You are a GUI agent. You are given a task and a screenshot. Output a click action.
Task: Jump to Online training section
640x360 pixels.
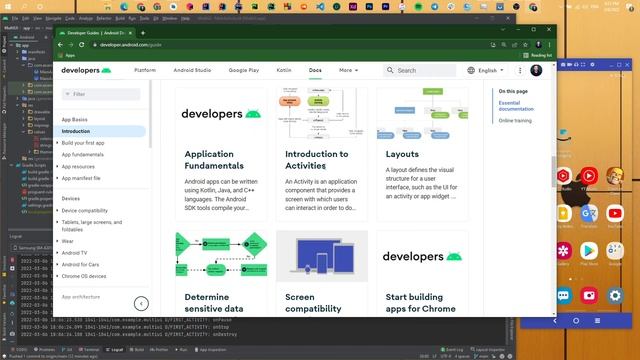point(515,120)
